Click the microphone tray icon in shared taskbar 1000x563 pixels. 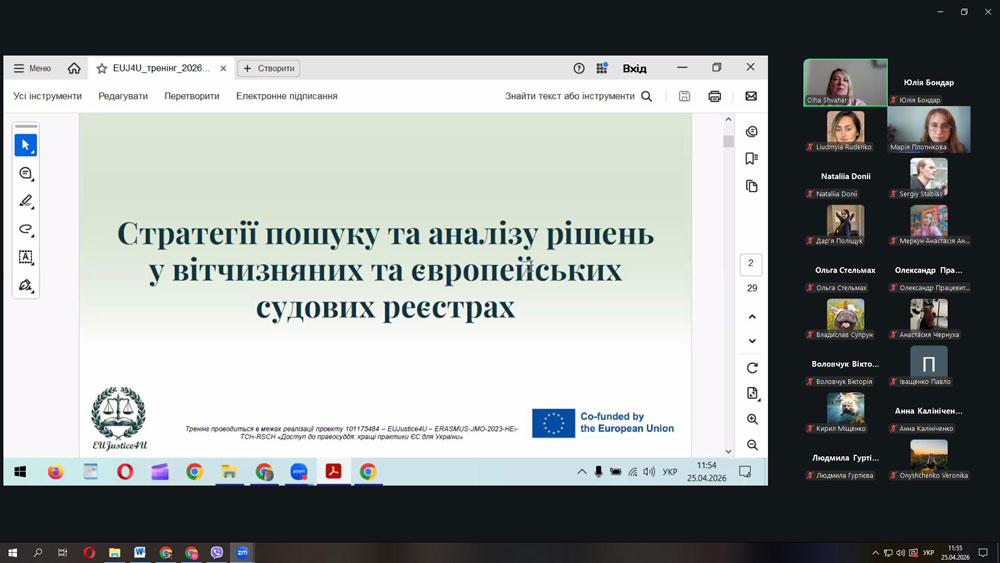pyautogui.click(x=598, y=472)
